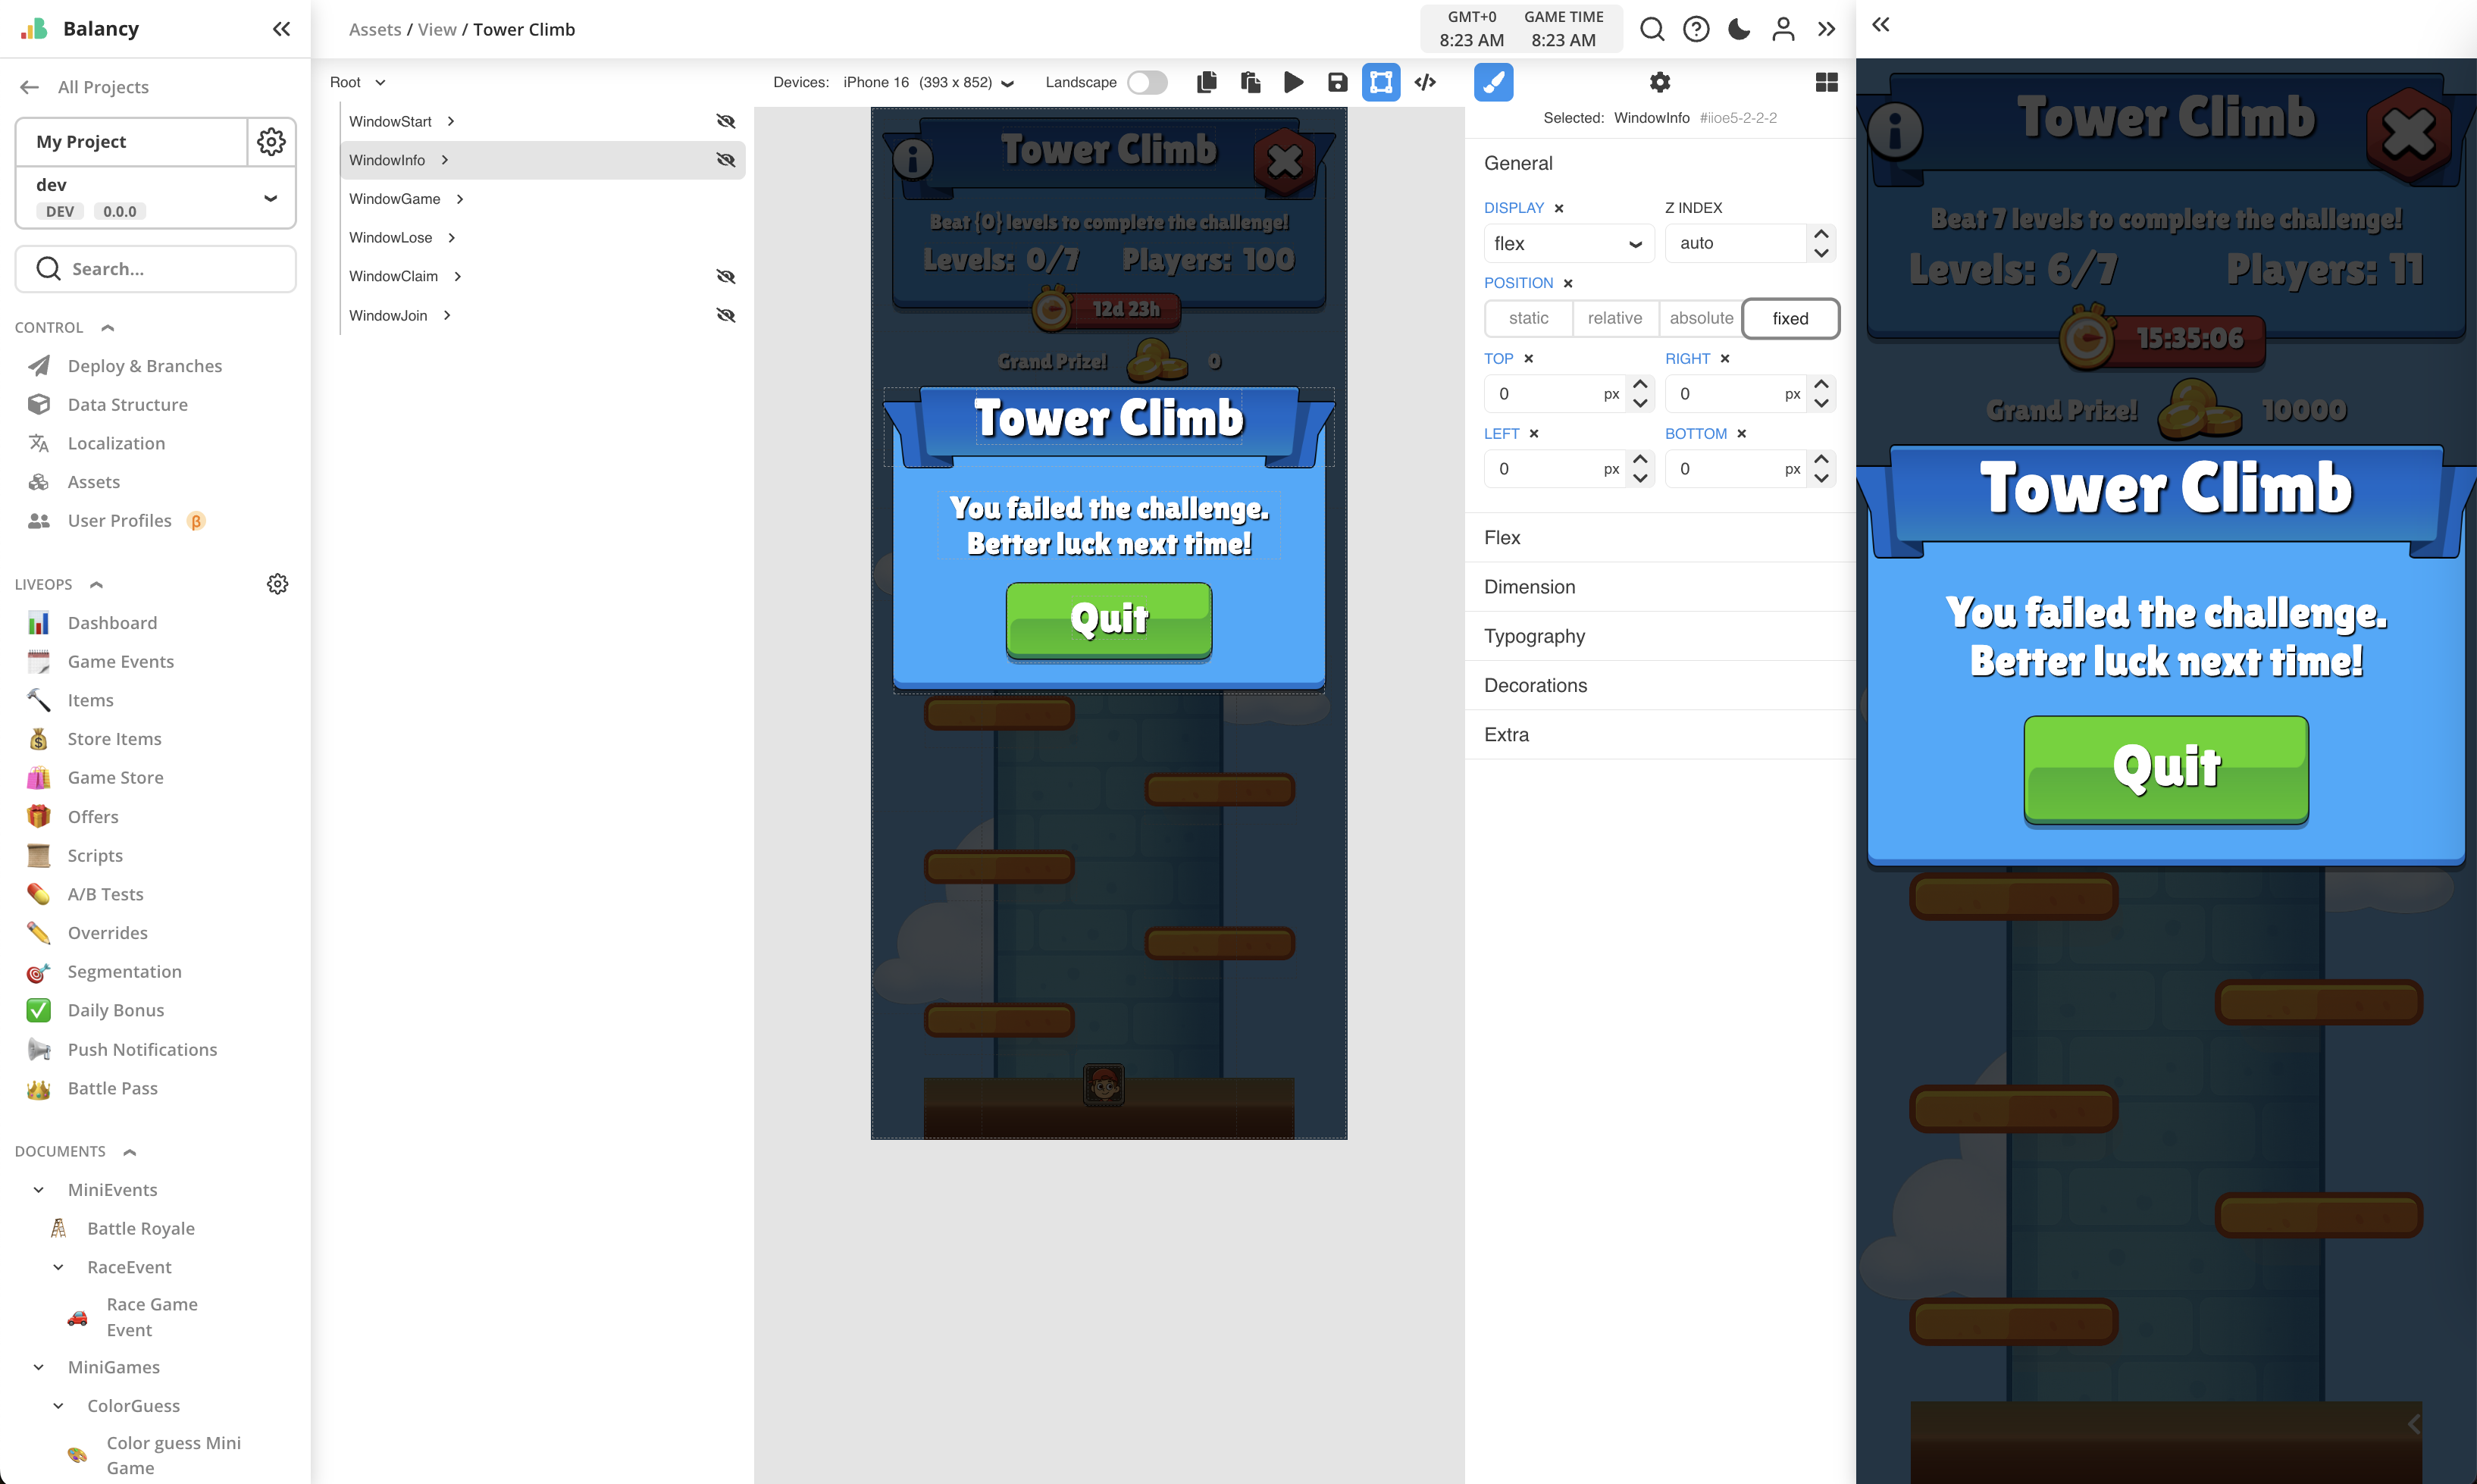Click the copy icon in toolbar
Screen dimensions: 2477x1484
click(1207, 82)
